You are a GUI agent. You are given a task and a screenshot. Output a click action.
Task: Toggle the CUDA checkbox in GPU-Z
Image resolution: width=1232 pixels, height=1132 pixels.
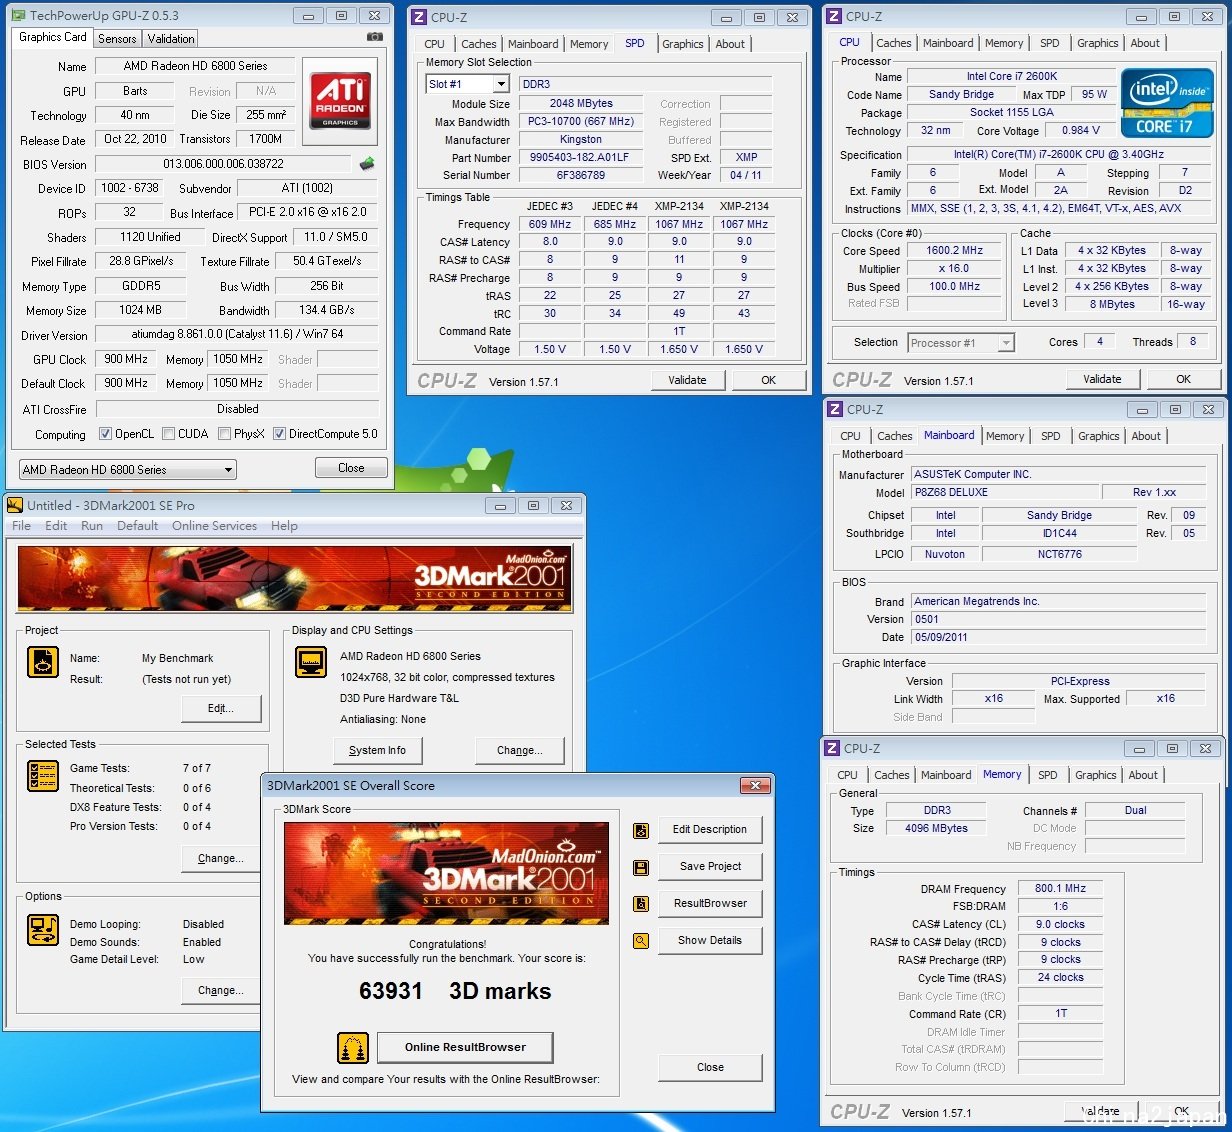(168, 434)
